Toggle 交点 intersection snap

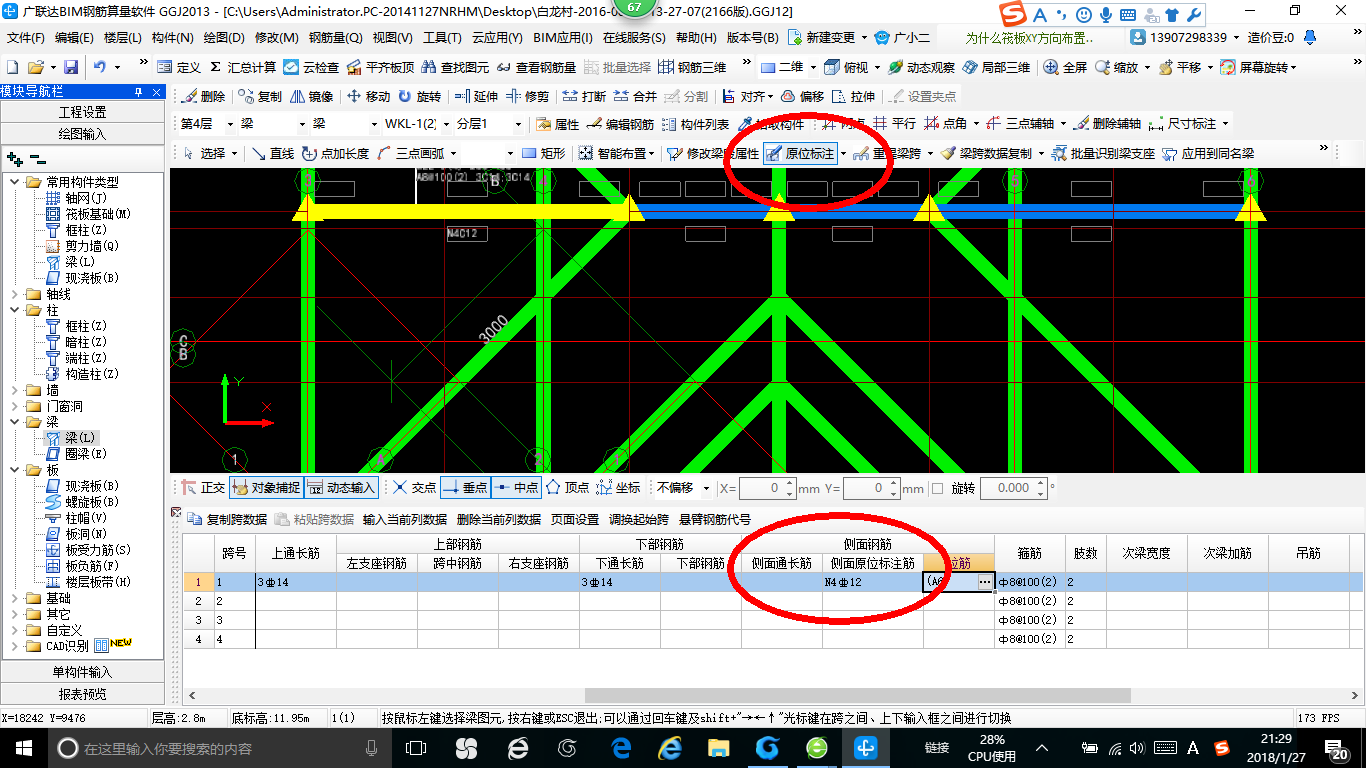[414, 488]
